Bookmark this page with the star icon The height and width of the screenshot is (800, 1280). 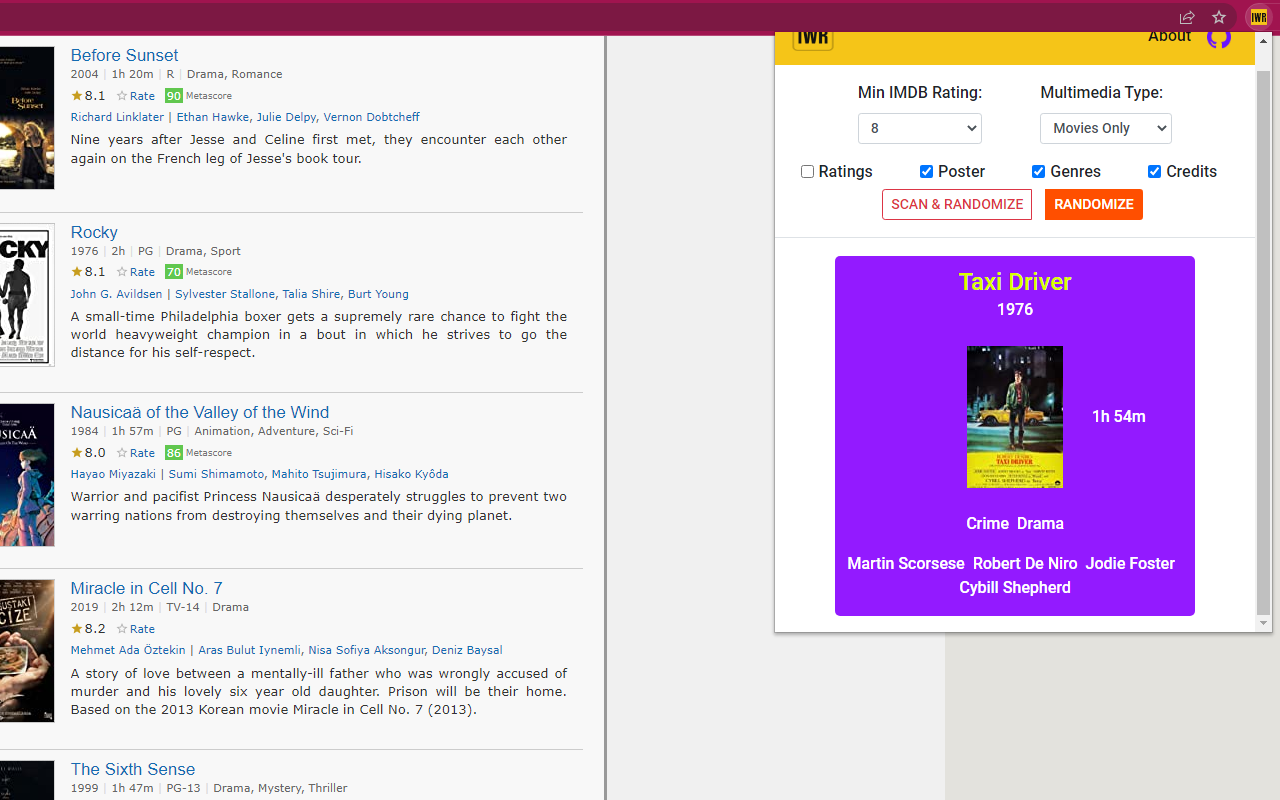1219,17
